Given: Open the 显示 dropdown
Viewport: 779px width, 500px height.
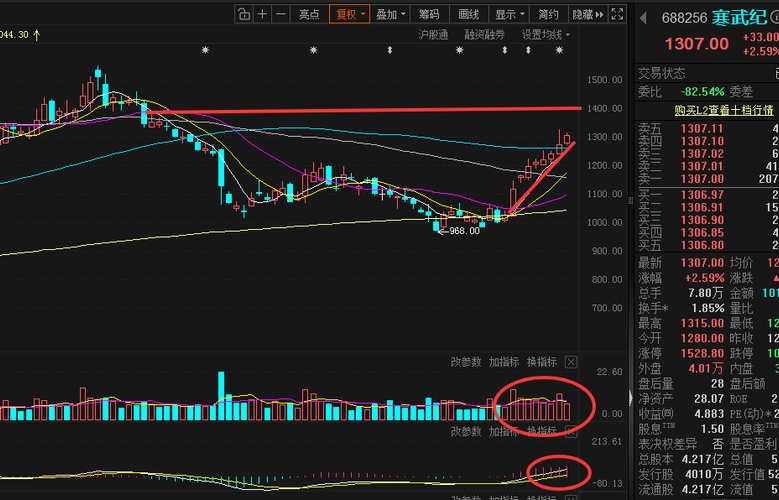Looking at the screenshot, I should tap(509, 14).
